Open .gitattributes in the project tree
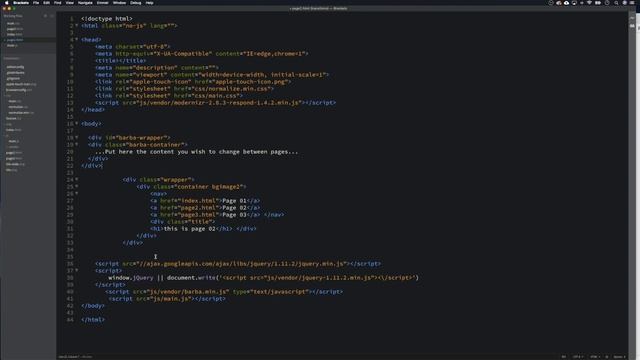 click(16, 73)
